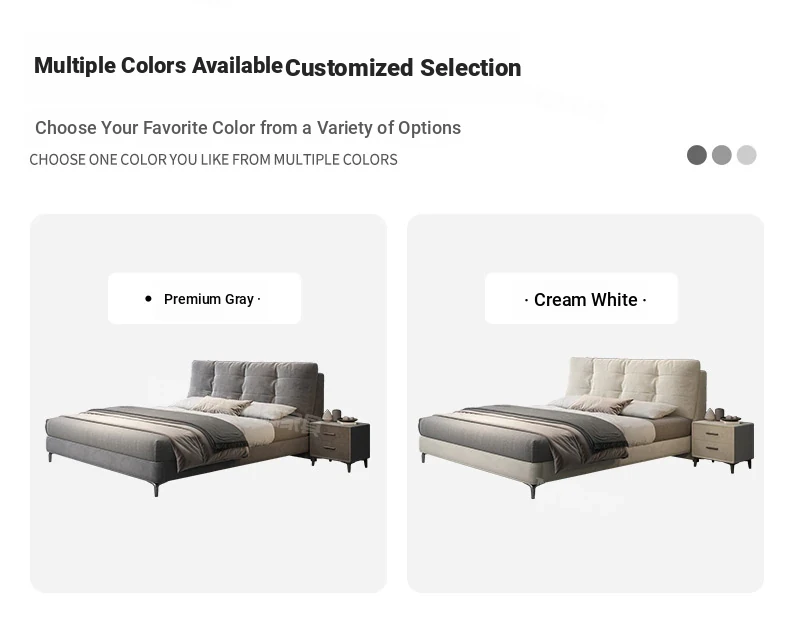
Task: Click the light gray color dot
Action: coord(746,155)
